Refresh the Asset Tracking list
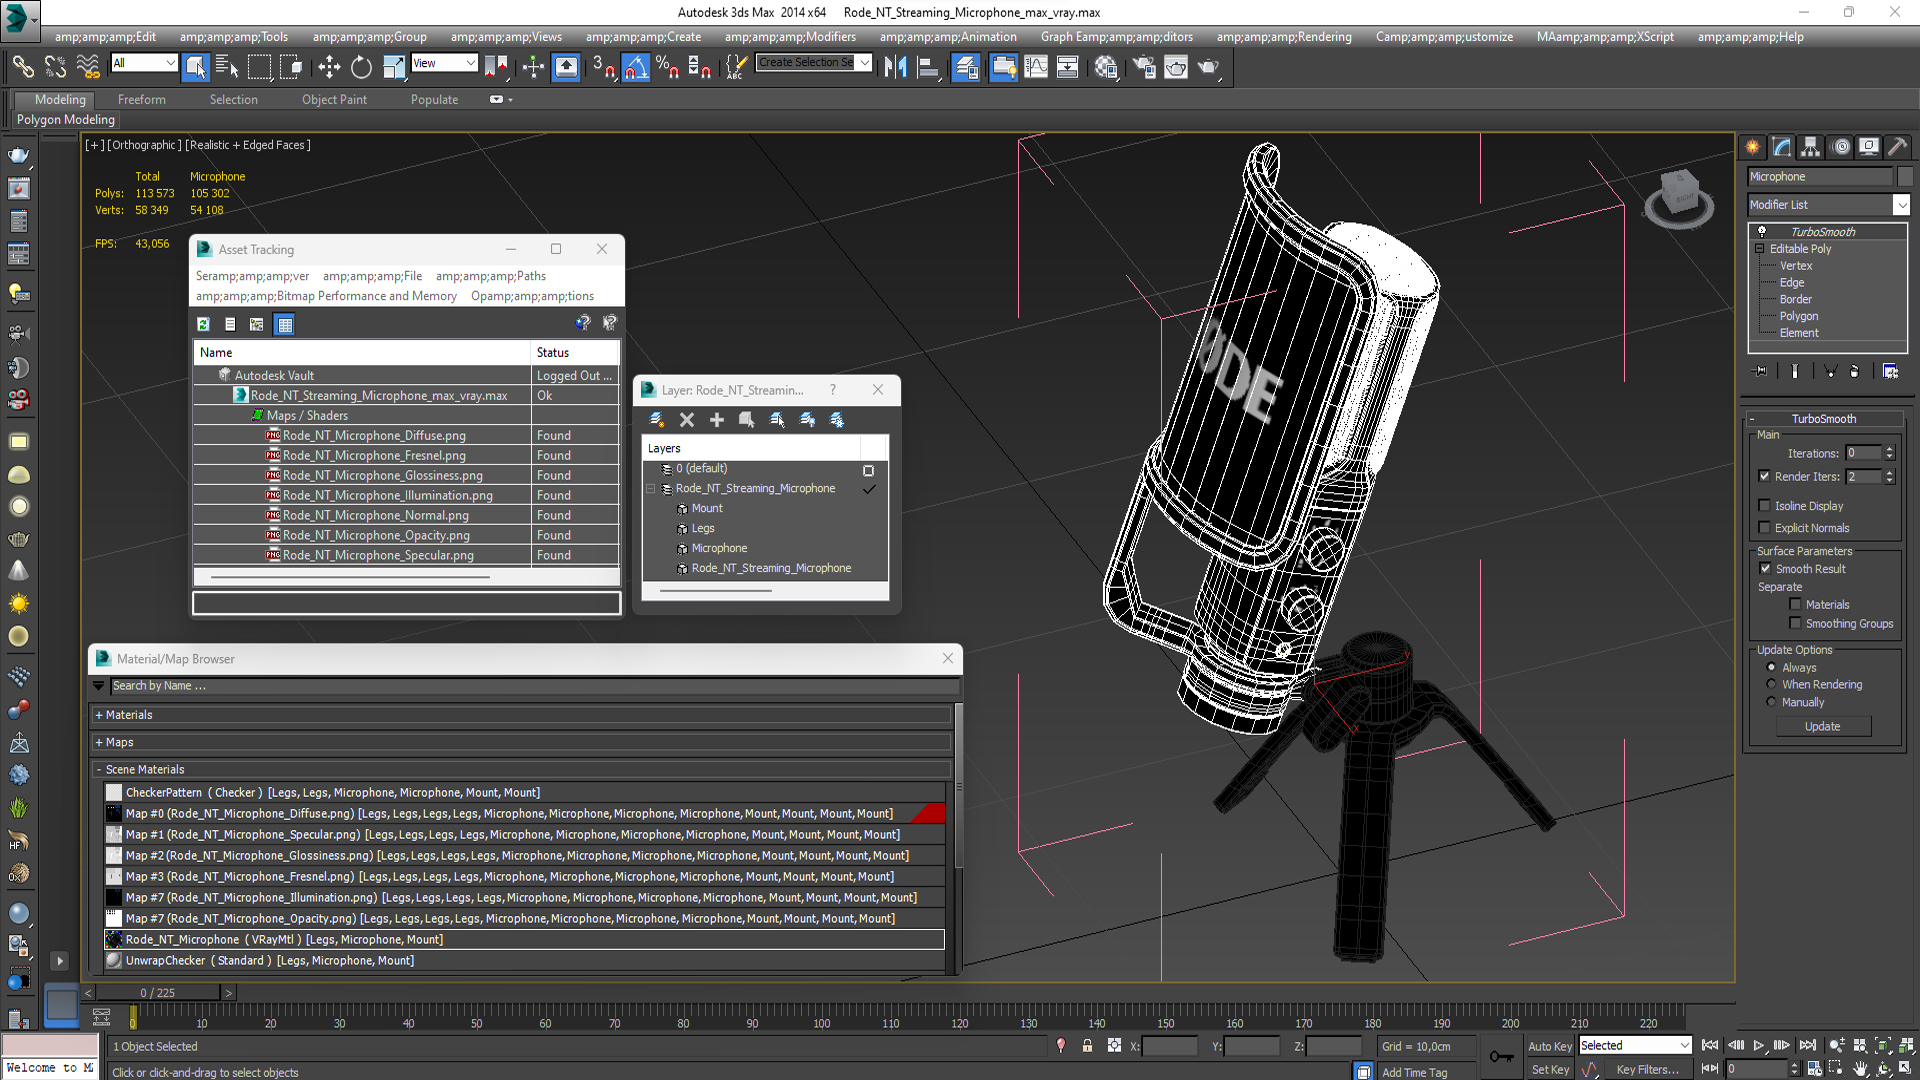This screenshot has width=1920, height=1080. 203,324
